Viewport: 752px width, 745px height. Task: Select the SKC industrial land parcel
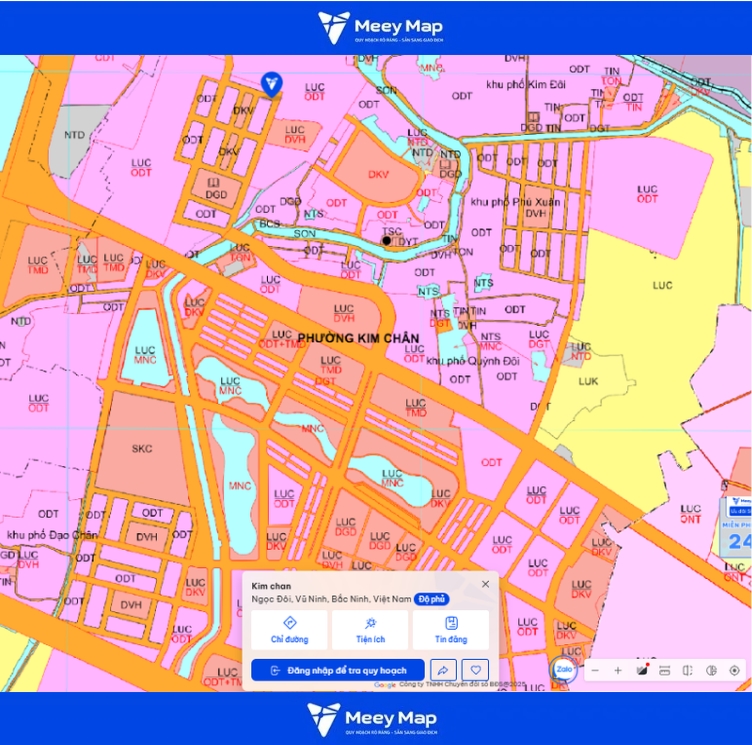142,449
